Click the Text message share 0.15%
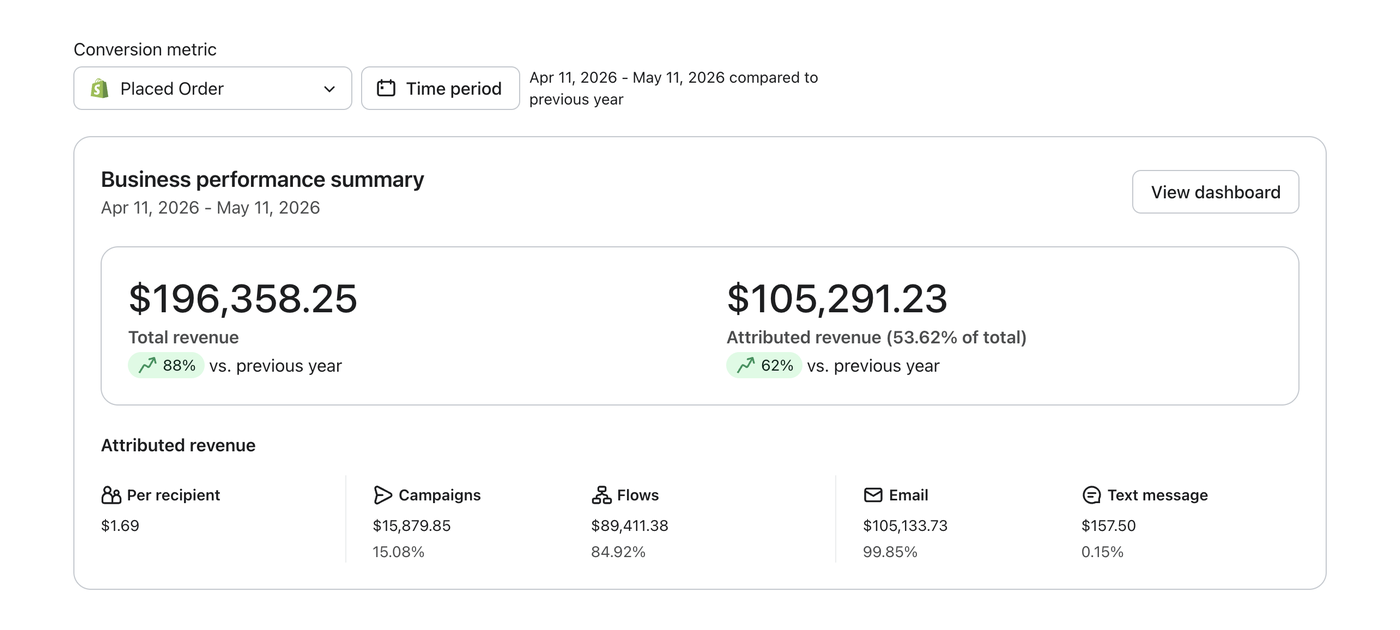 pyautogui.click(x=1102, y=552)
